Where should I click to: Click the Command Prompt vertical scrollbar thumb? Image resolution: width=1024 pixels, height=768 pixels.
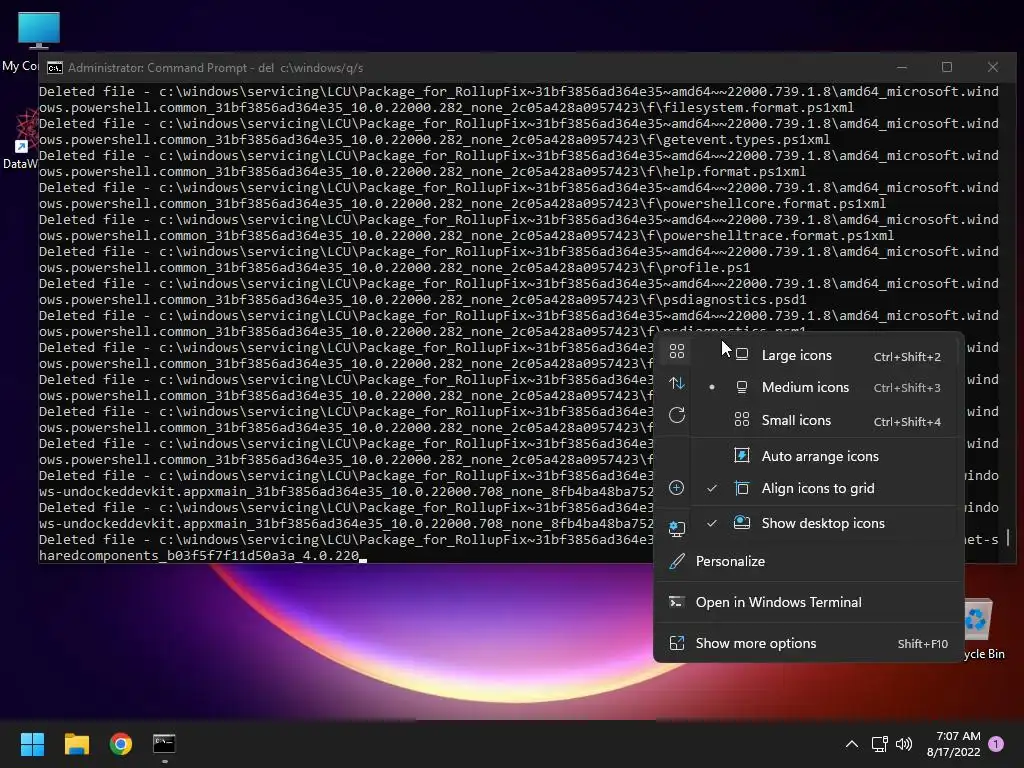click(1008, 537)
